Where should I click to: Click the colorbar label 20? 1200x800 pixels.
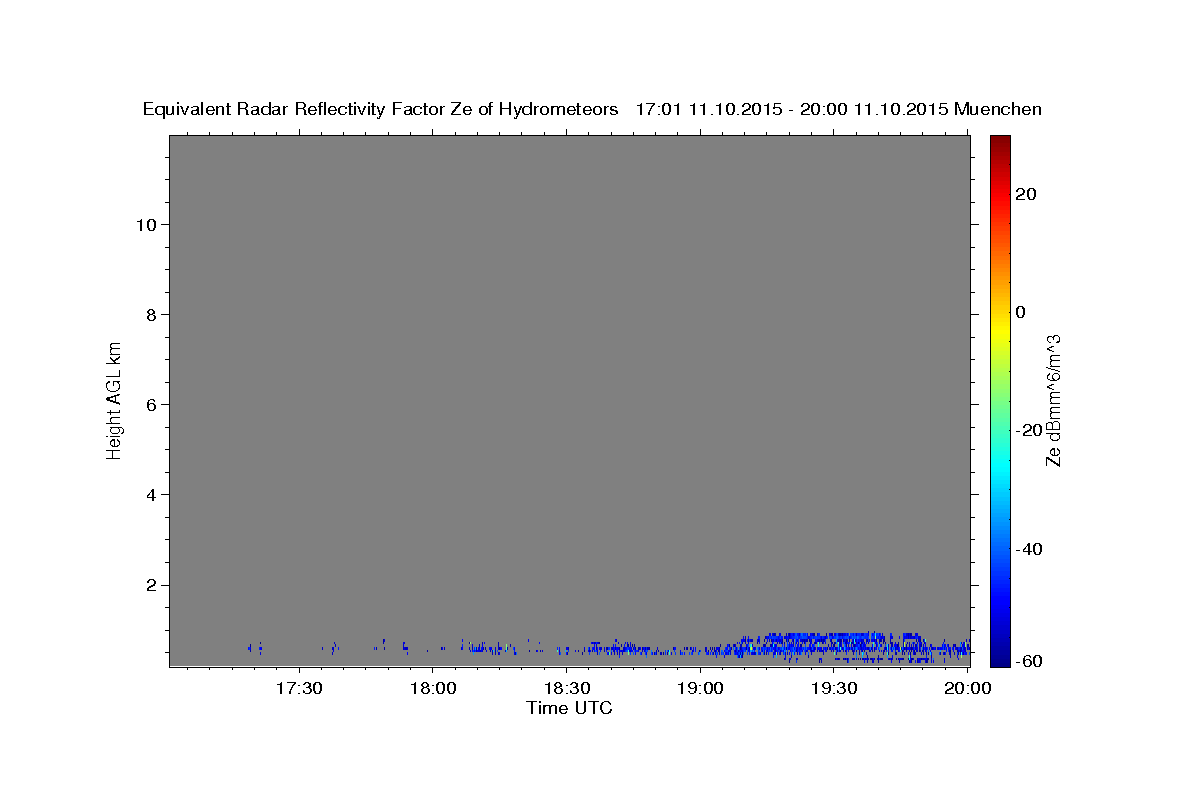[1025, 193]
